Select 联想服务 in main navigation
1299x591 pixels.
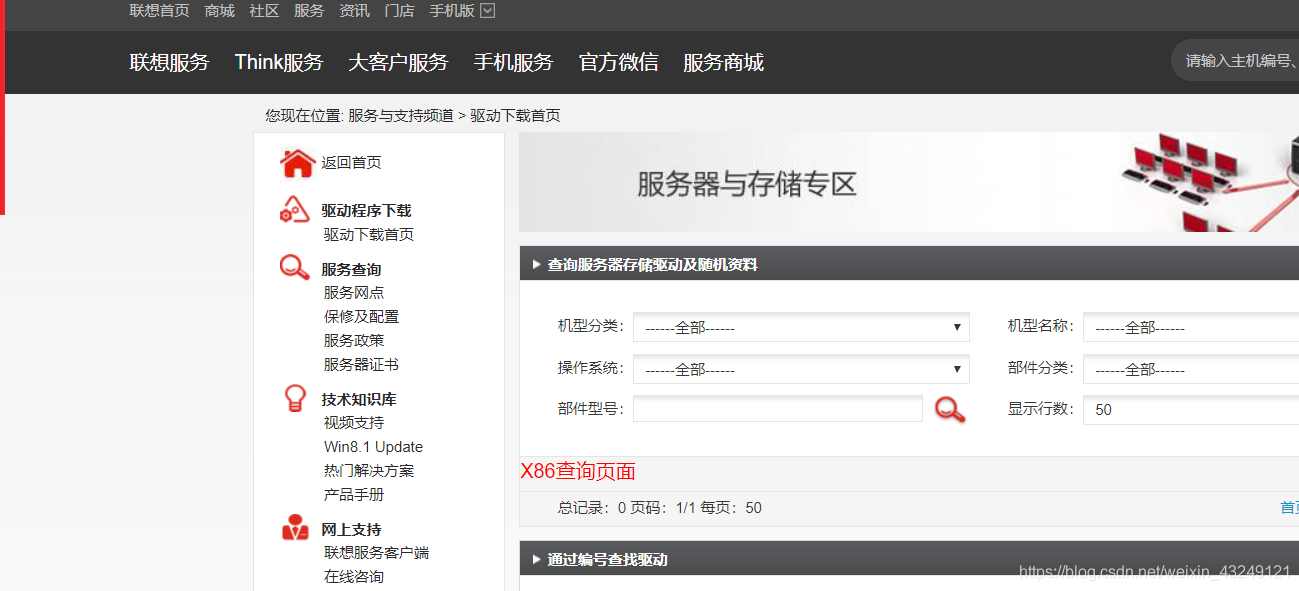click(x=169, y=62)
